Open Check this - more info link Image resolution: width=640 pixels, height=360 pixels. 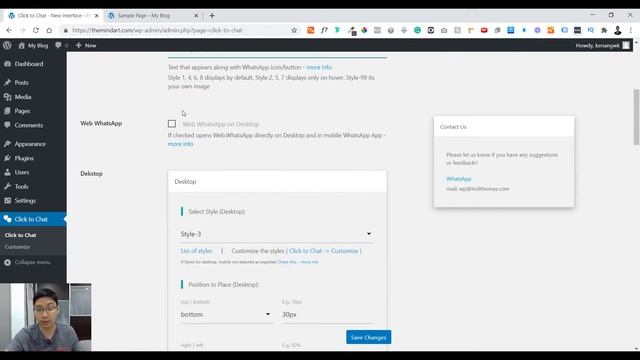coord(298,262)
